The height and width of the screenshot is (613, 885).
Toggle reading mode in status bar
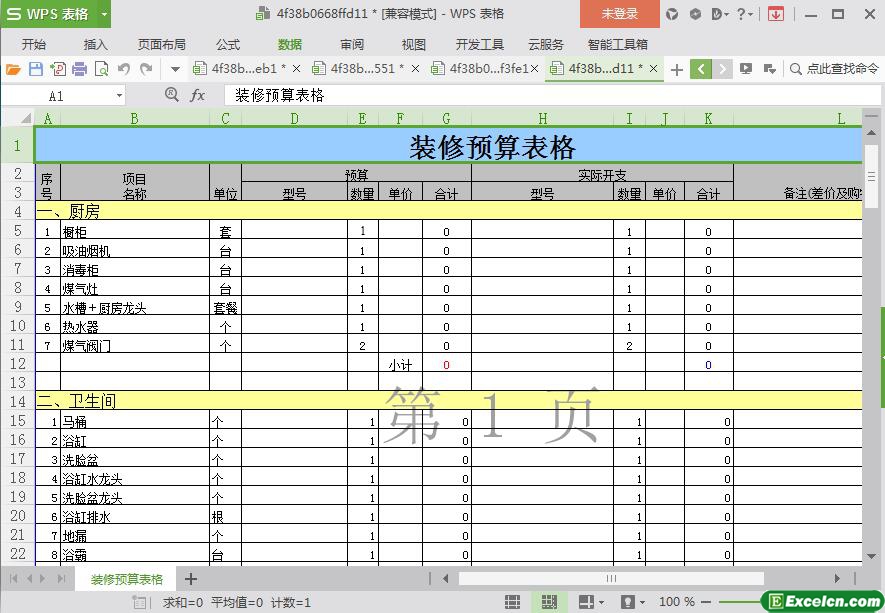[588, 602]
